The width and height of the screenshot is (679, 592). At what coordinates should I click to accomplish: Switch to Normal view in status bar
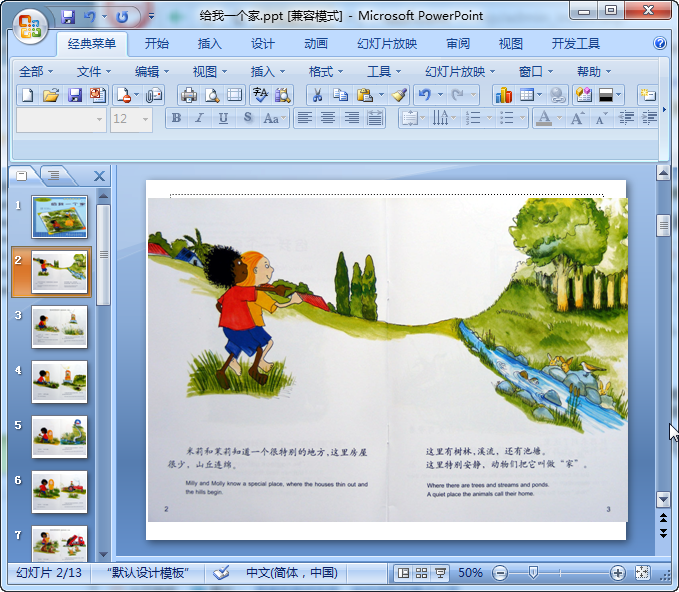[x=403, y=573]
